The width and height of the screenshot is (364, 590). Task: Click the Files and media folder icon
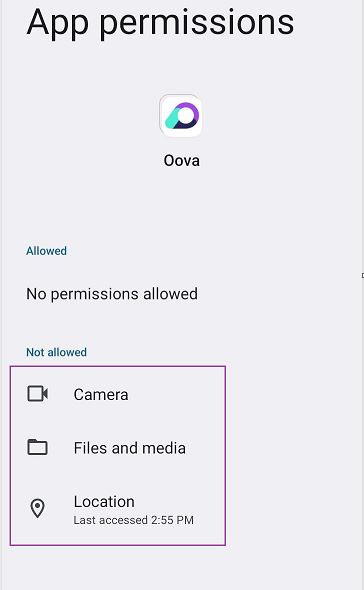(38, 447)
